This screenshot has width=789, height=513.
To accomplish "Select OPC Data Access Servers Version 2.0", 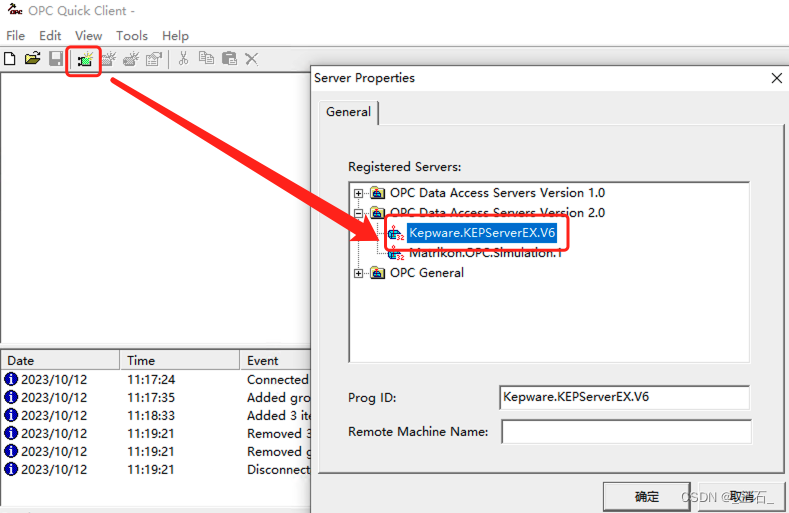I will 497,212.
